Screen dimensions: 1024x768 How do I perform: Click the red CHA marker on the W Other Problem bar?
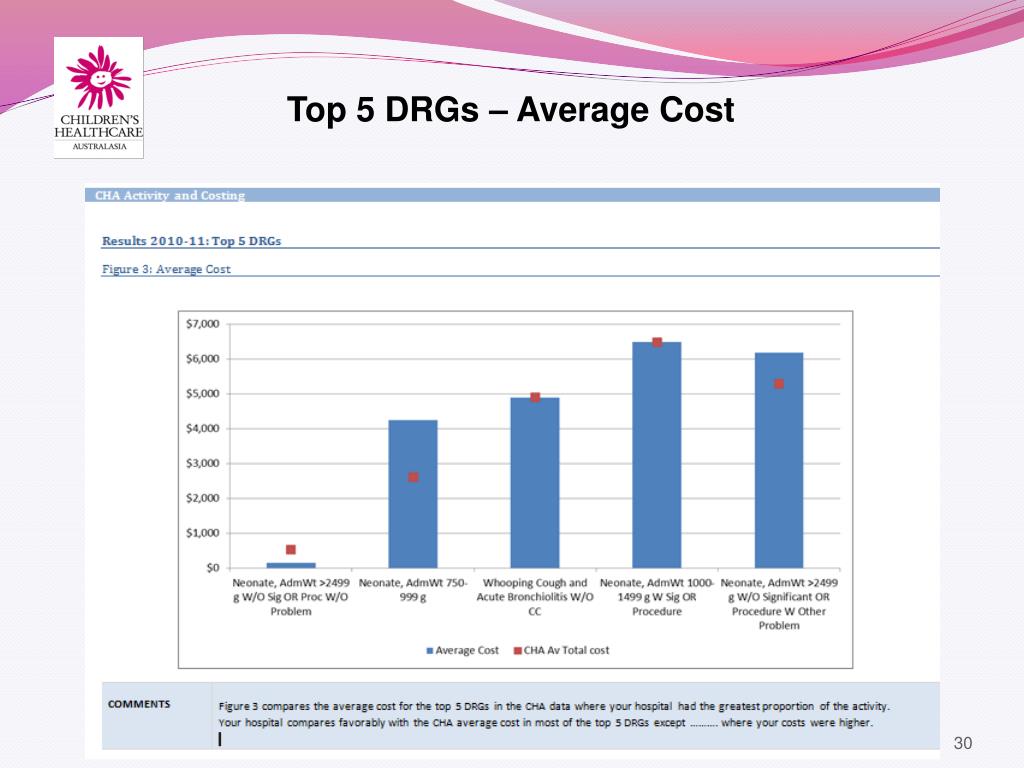pos(779,384)
